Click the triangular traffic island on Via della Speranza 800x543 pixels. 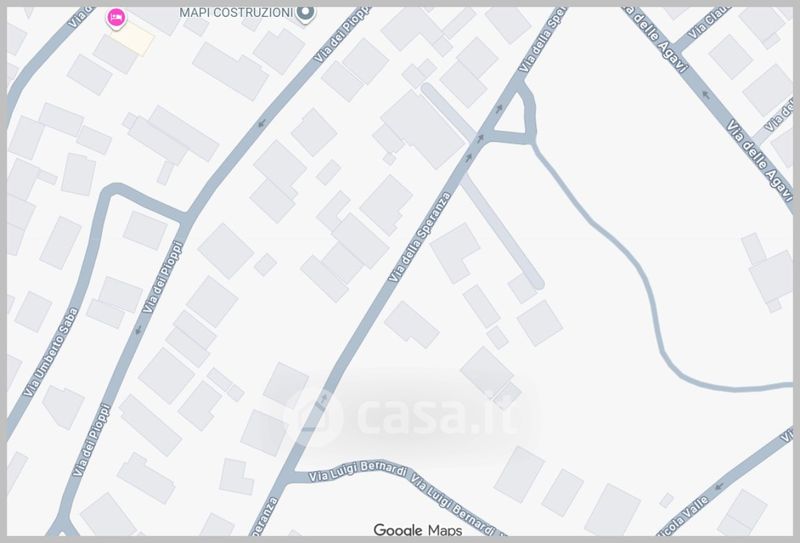click(512, 116)
